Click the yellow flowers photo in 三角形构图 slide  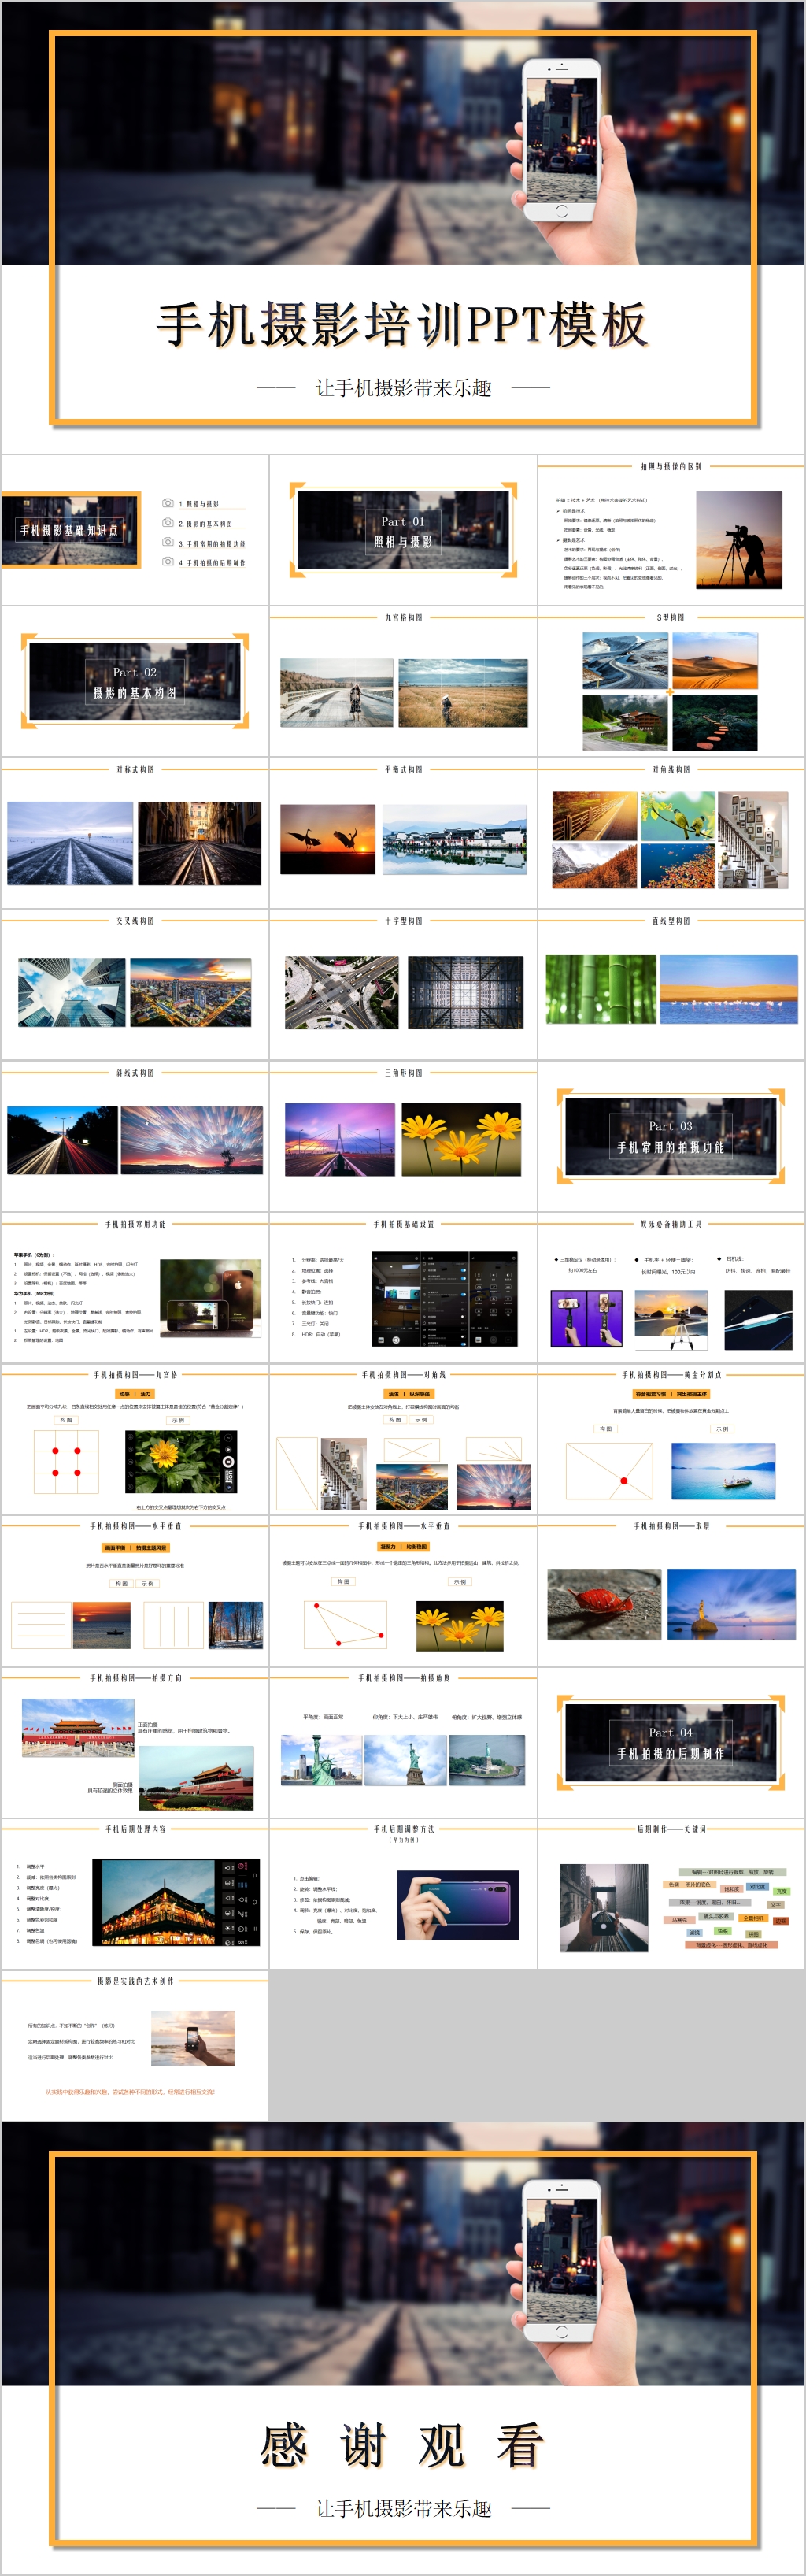[x=461, y=1140]
